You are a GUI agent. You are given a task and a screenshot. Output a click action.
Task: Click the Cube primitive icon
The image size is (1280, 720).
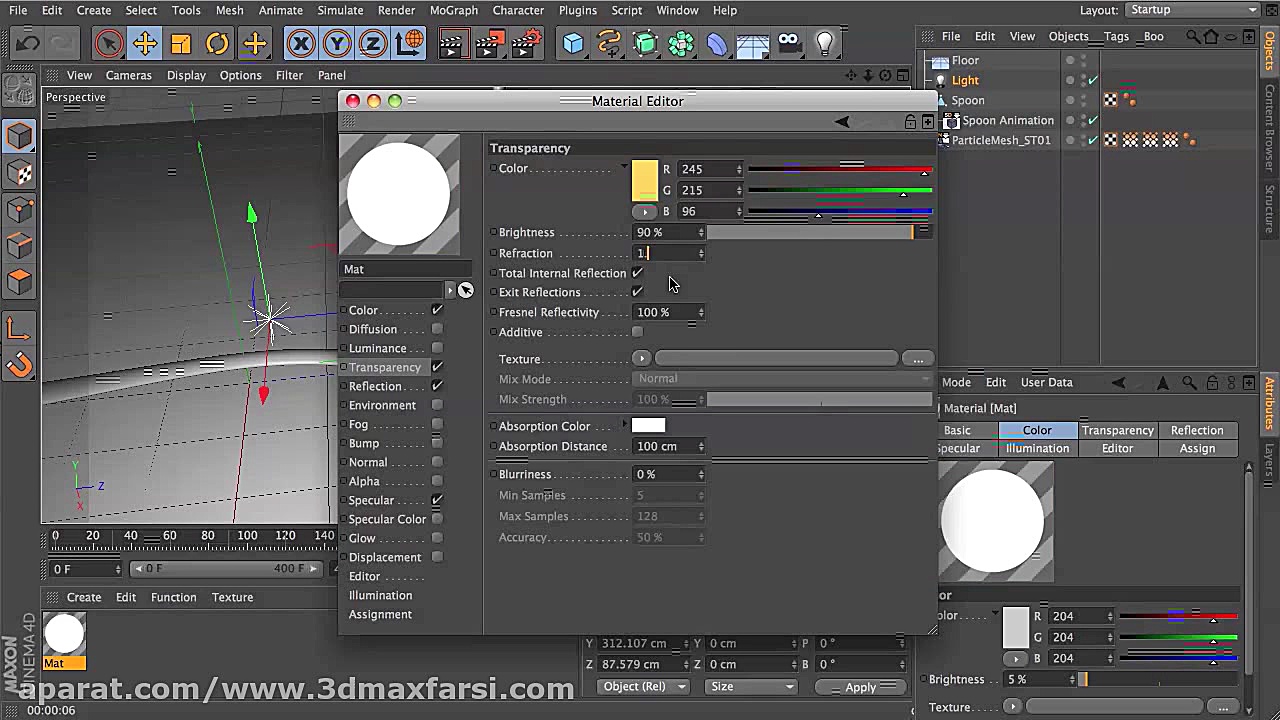(573, 43)
